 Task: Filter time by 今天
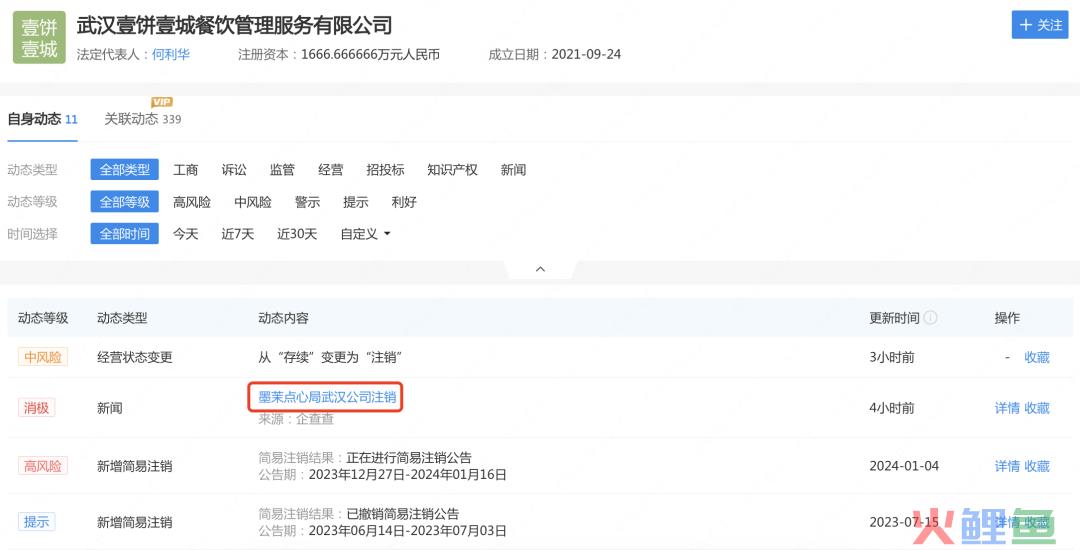click(185, 234)
